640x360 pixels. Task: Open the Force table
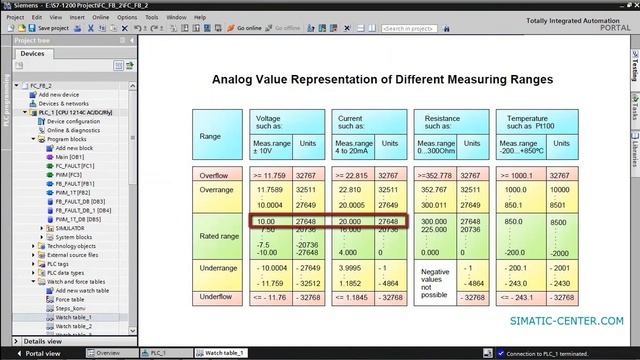[69, 300]
